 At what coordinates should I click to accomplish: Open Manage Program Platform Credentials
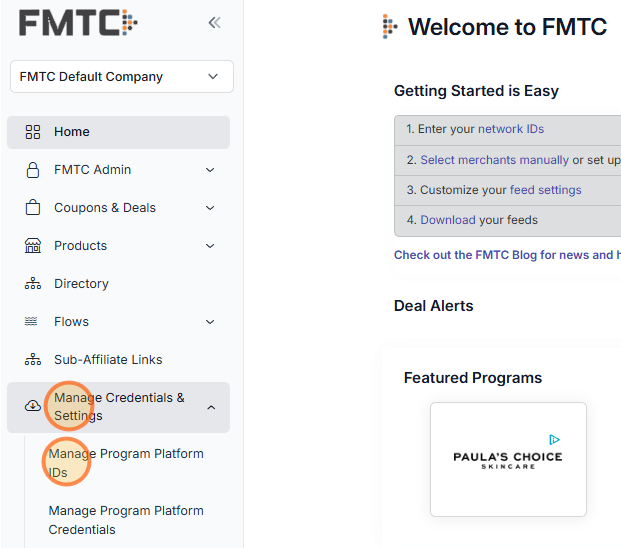(126, 520)
